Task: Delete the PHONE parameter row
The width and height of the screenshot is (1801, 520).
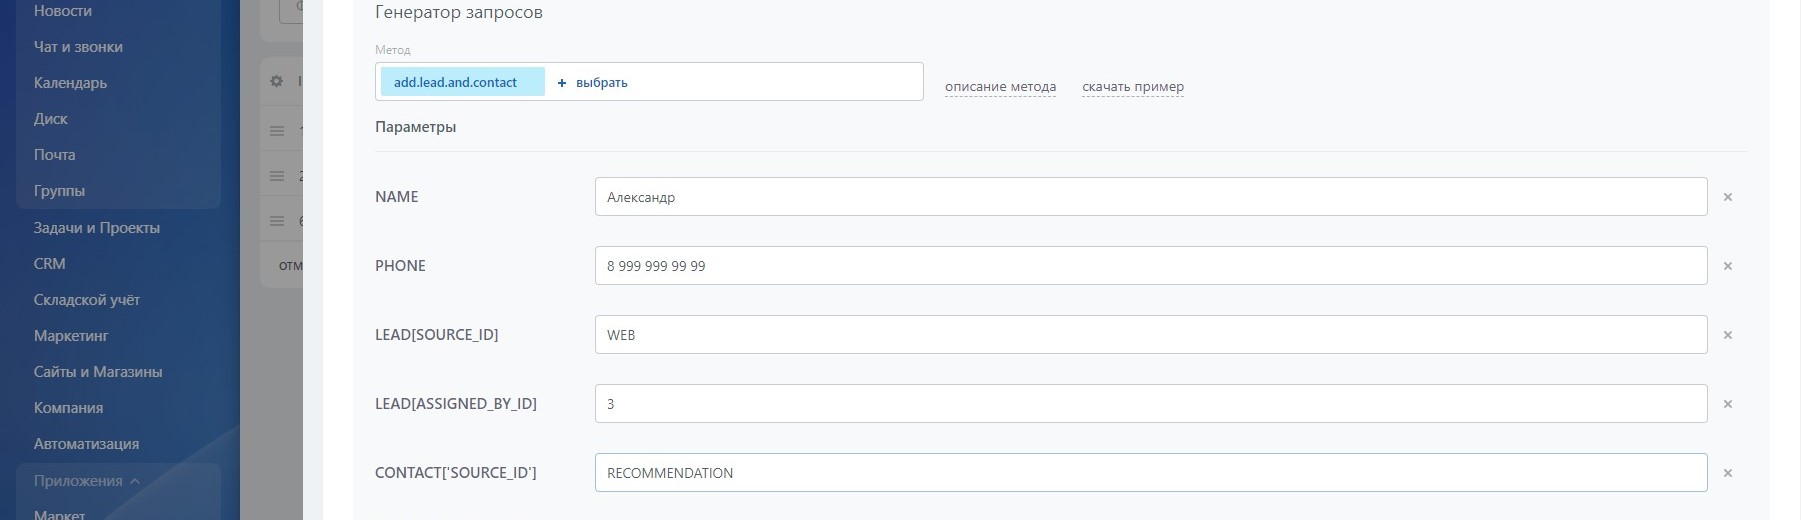Action: (1727, 266)
